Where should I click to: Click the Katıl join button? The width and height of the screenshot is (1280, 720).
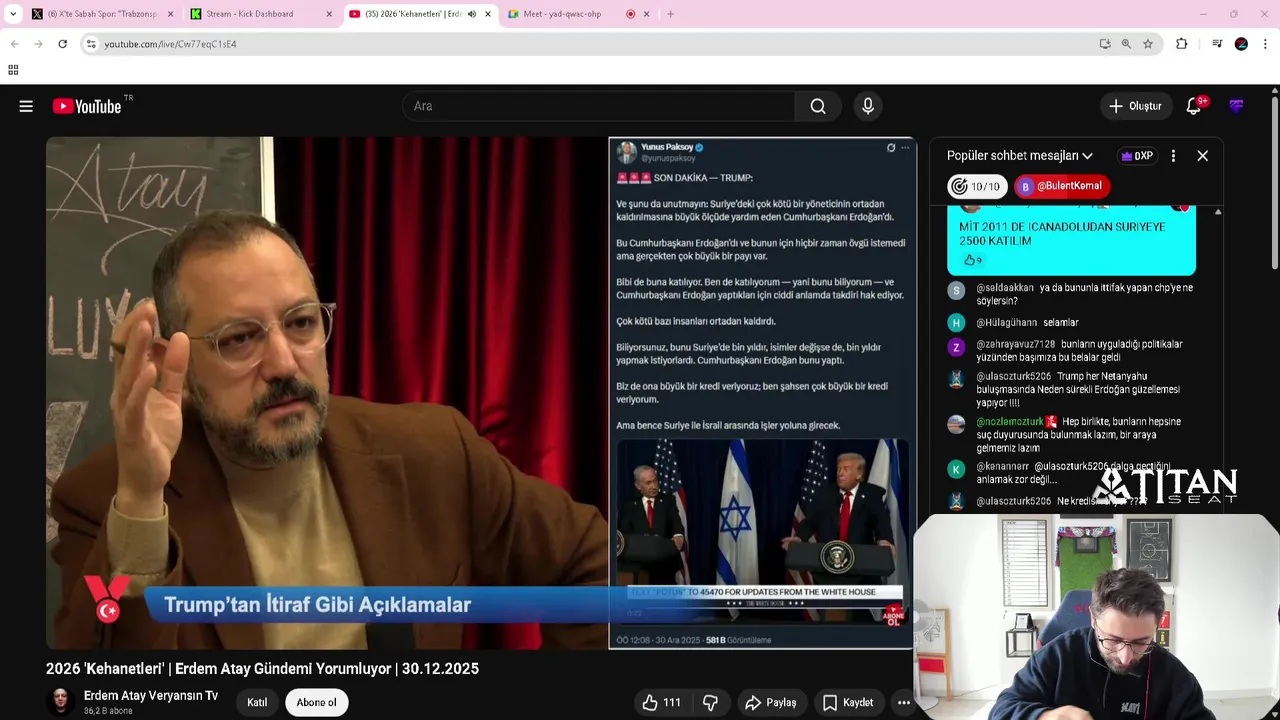point(257,702)
